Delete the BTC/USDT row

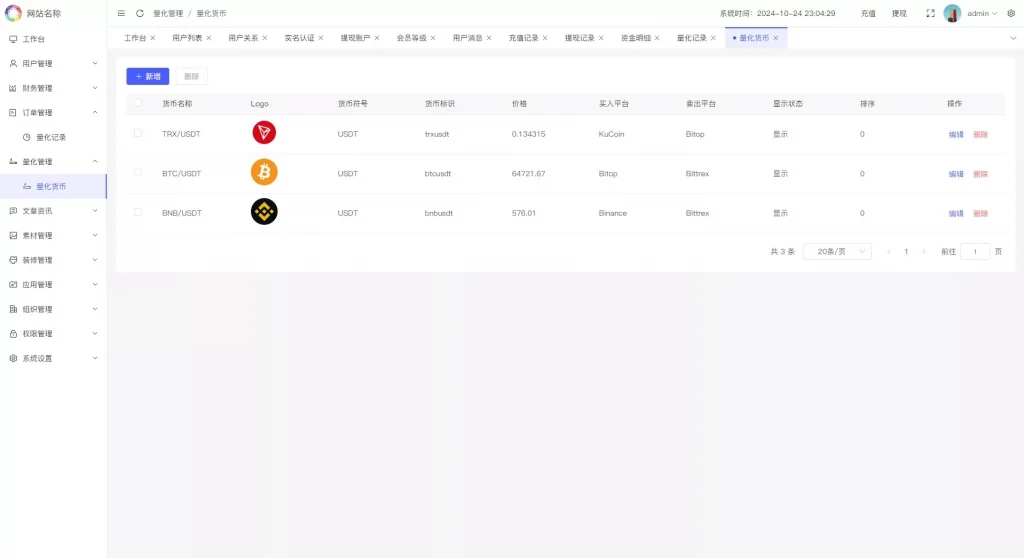[980, 174]
